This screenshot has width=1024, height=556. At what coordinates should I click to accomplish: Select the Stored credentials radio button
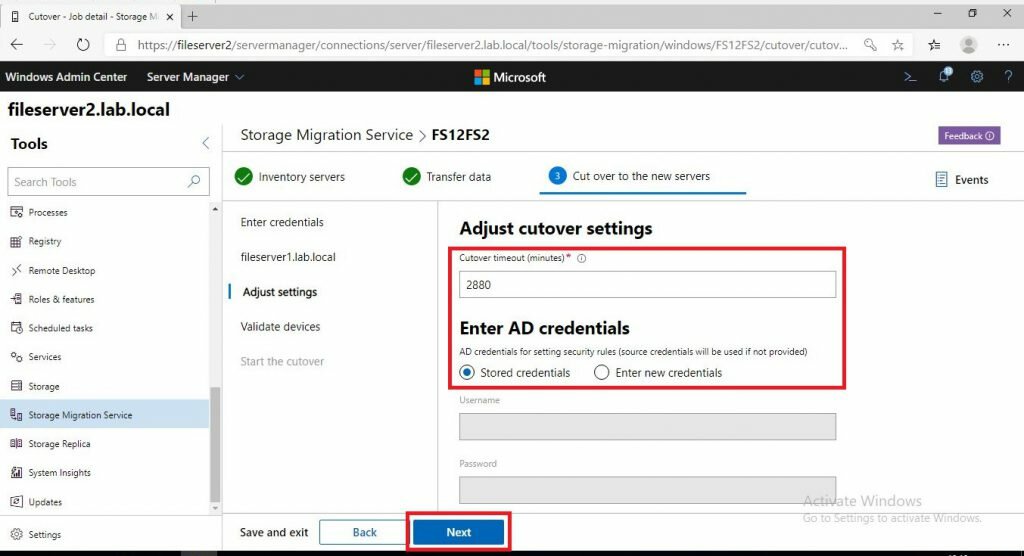tap(467, 372)
